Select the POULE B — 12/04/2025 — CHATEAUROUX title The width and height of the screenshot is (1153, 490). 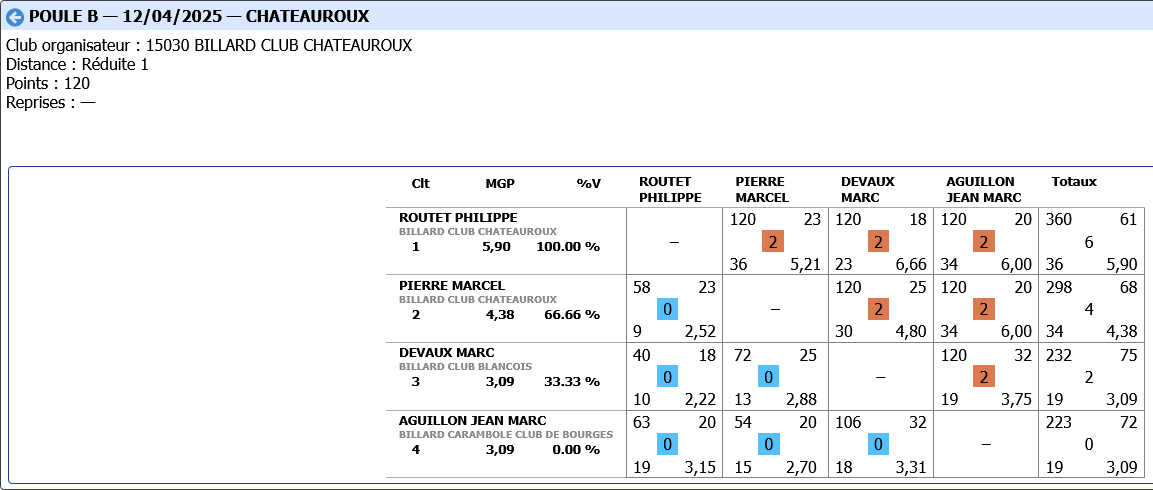199,16
